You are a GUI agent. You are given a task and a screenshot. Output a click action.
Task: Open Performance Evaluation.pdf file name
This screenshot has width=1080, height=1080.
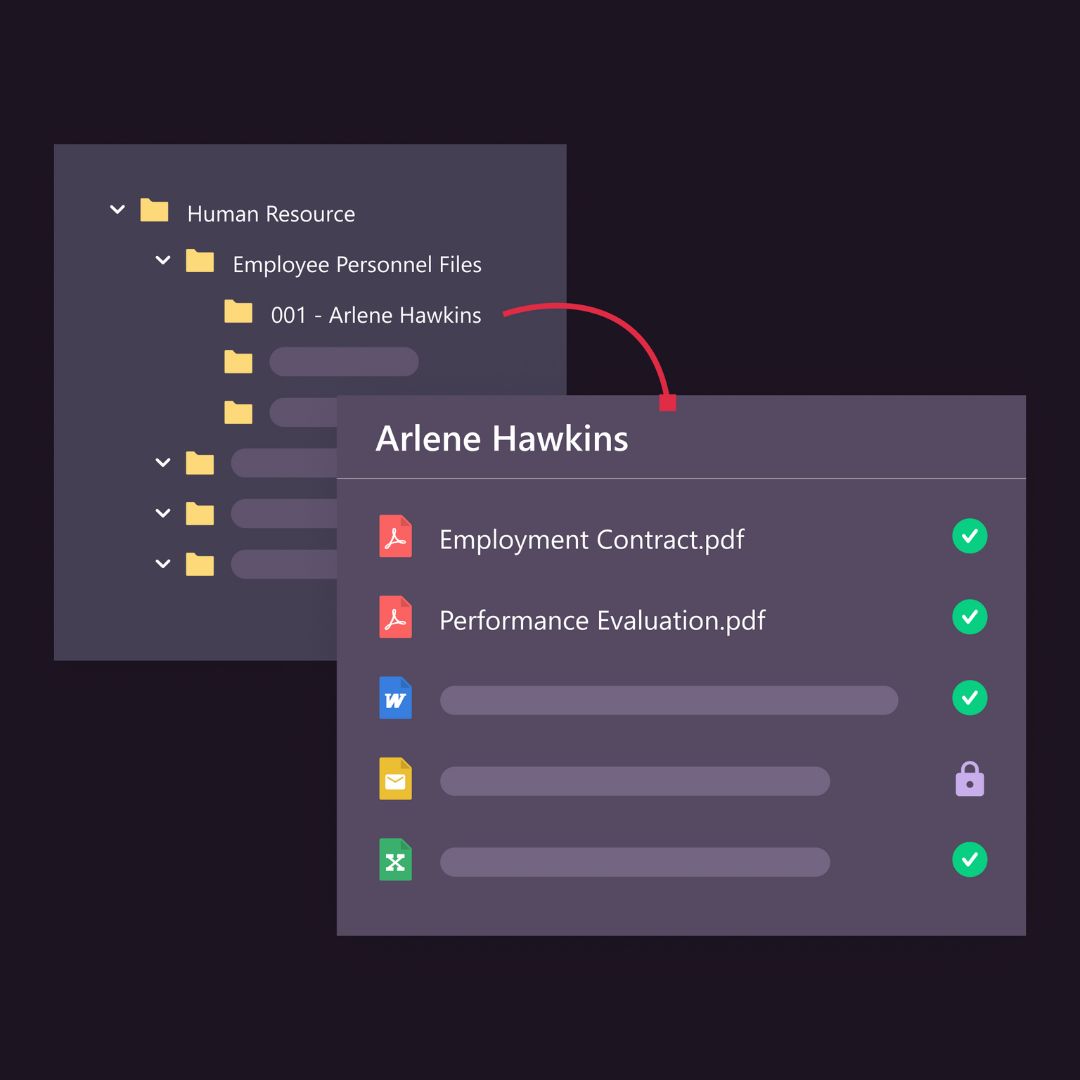pyautogui.click(x=602, y=621)
